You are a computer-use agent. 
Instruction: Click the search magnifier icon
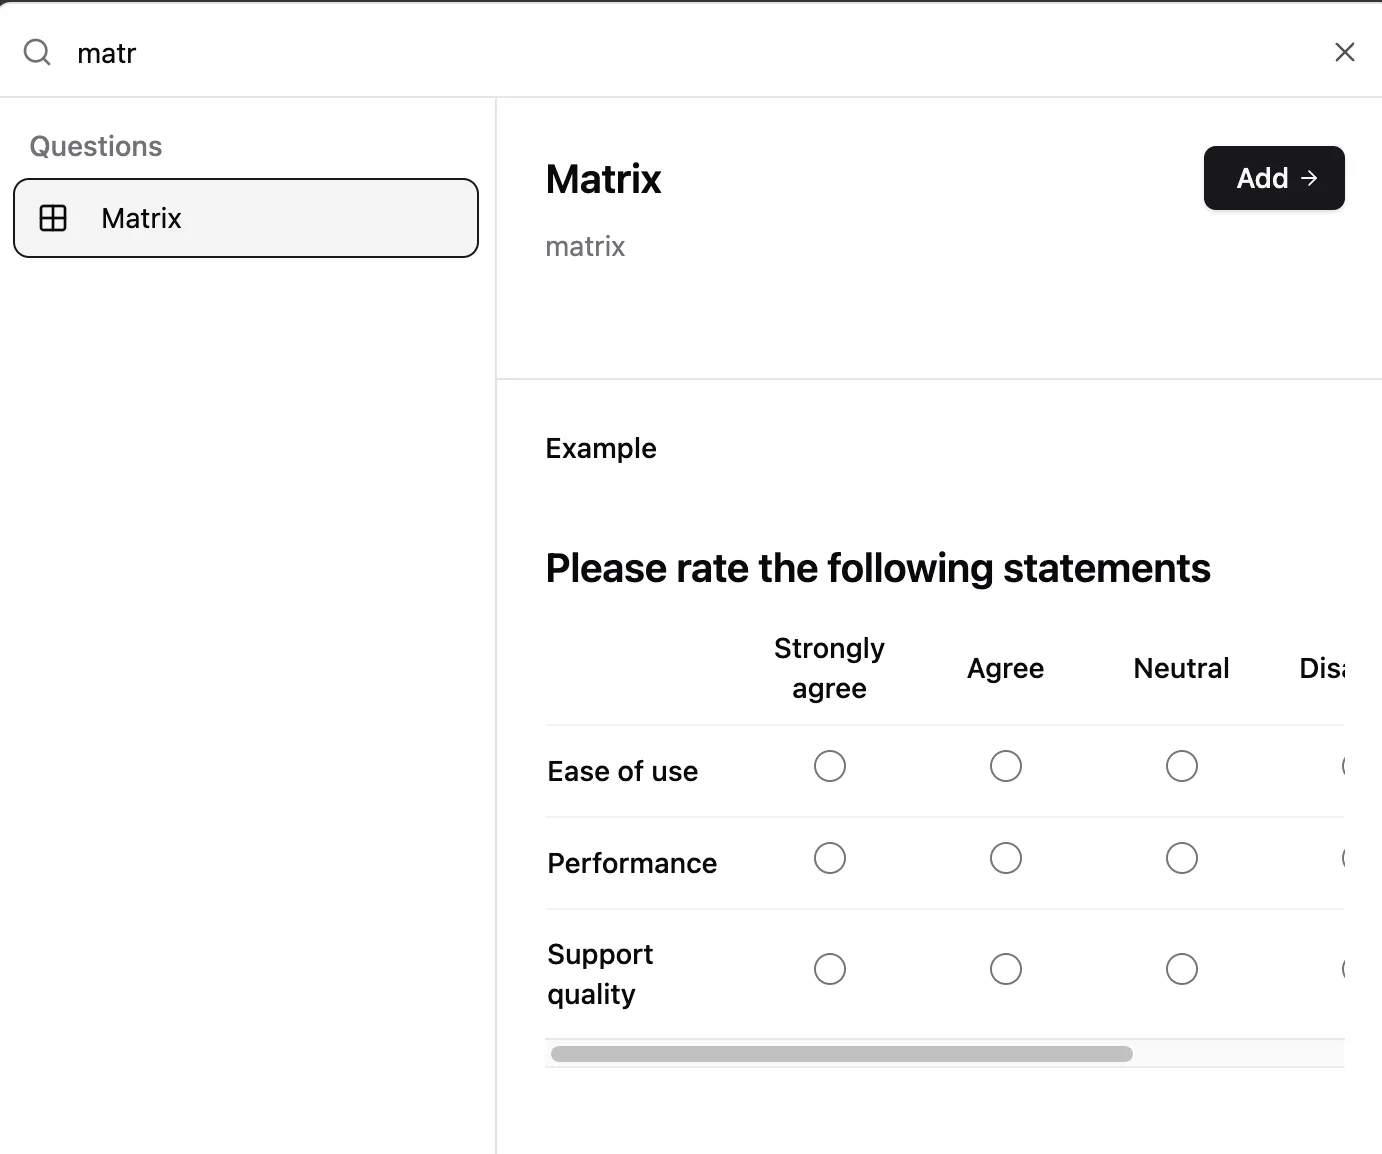tap(37, 52)
